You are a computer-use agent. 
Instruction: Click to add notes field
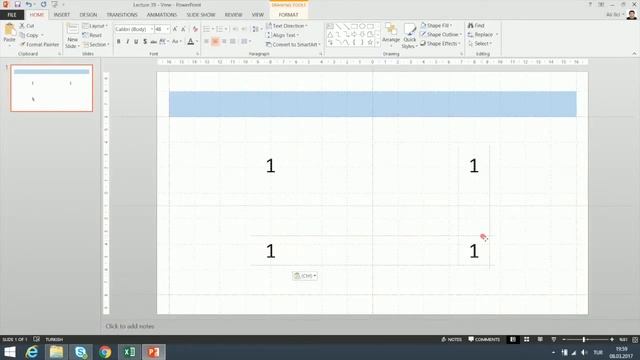(x=130, y=326)
